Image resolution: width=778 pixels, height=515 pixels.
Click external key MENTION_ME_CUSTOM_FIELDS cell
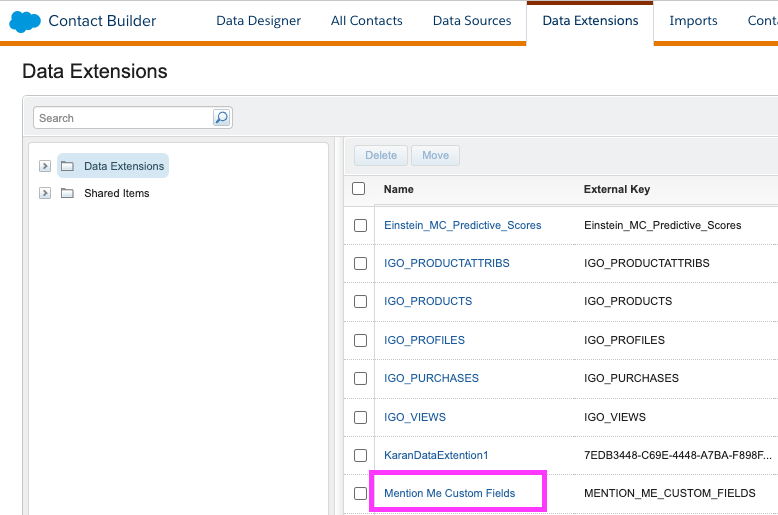pyautogui.click(x=669, y=493)
